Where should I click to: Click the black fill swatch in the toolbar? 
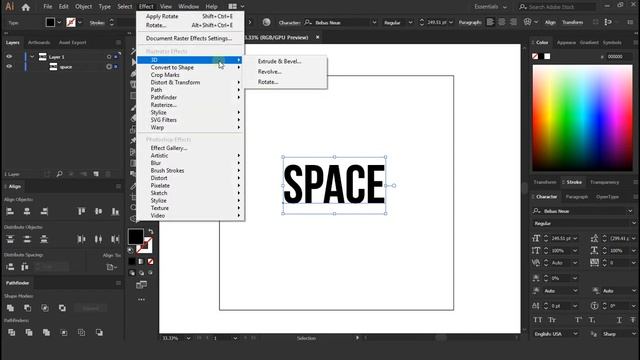pyautogui.click(x=136, y=236)
